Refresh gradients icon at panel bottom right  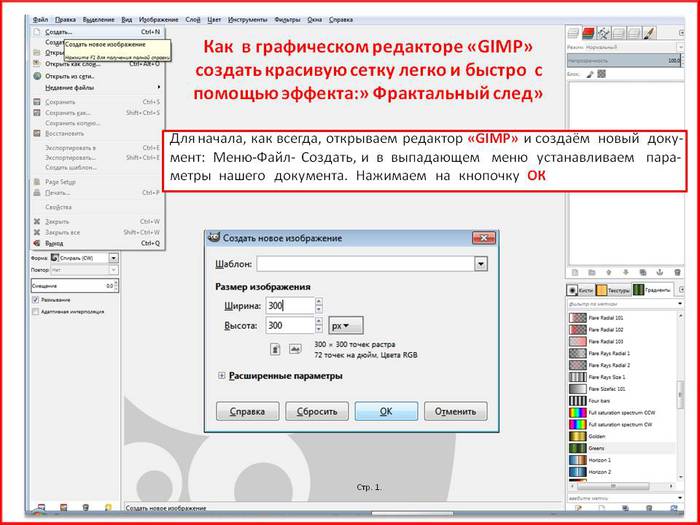click(674, 508)
